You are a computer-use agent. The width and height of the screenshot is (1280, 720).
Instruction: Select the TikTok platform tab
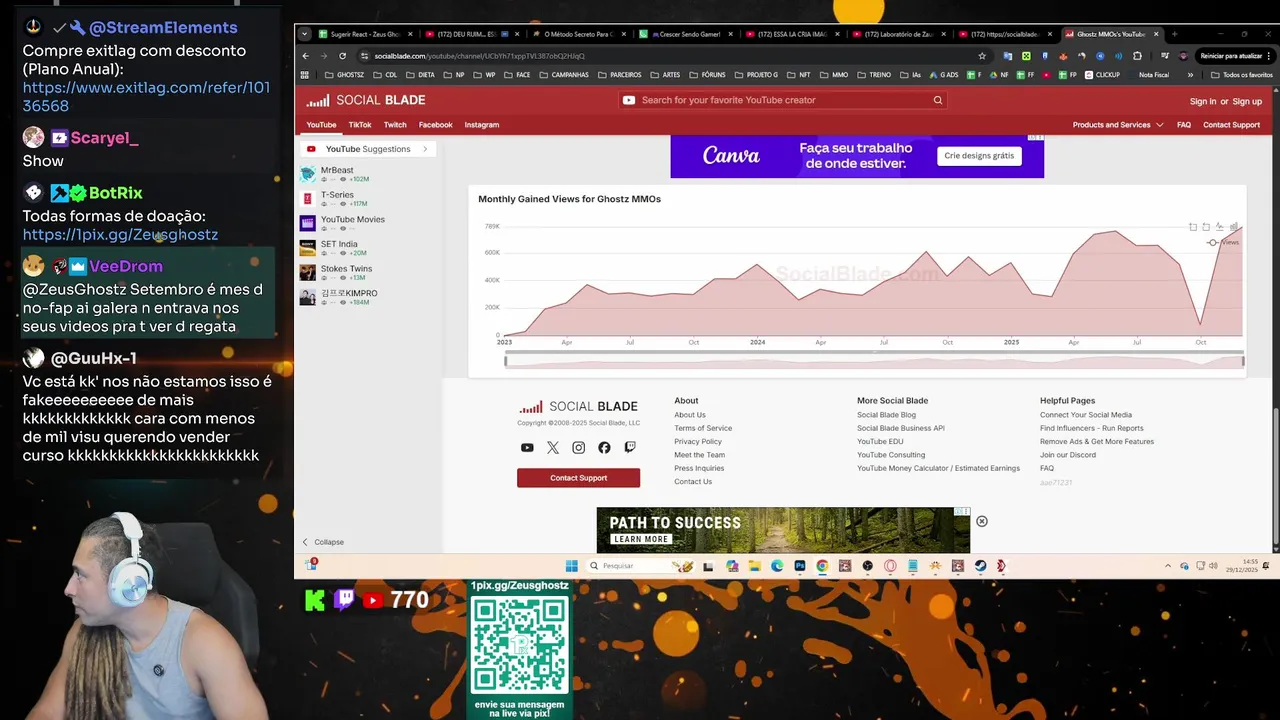point(360,125)
